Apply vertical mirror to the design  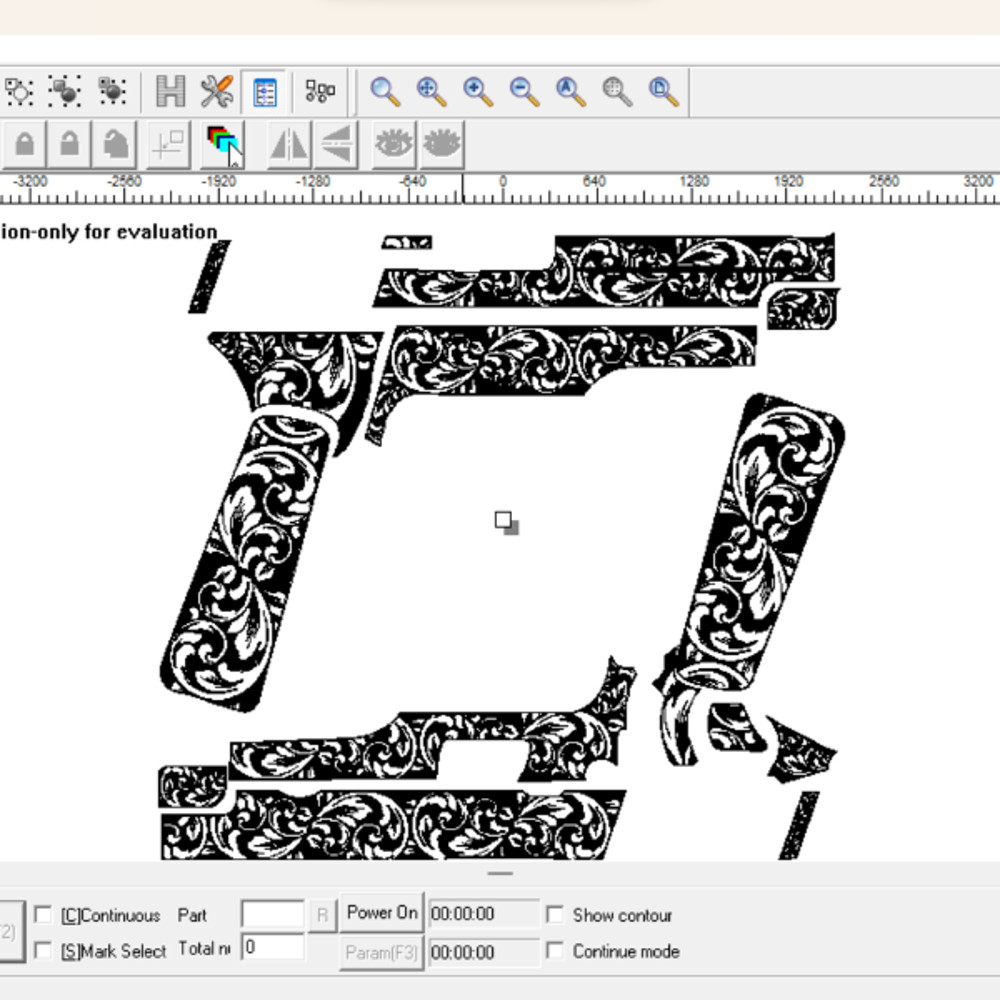tap(336, 143)
